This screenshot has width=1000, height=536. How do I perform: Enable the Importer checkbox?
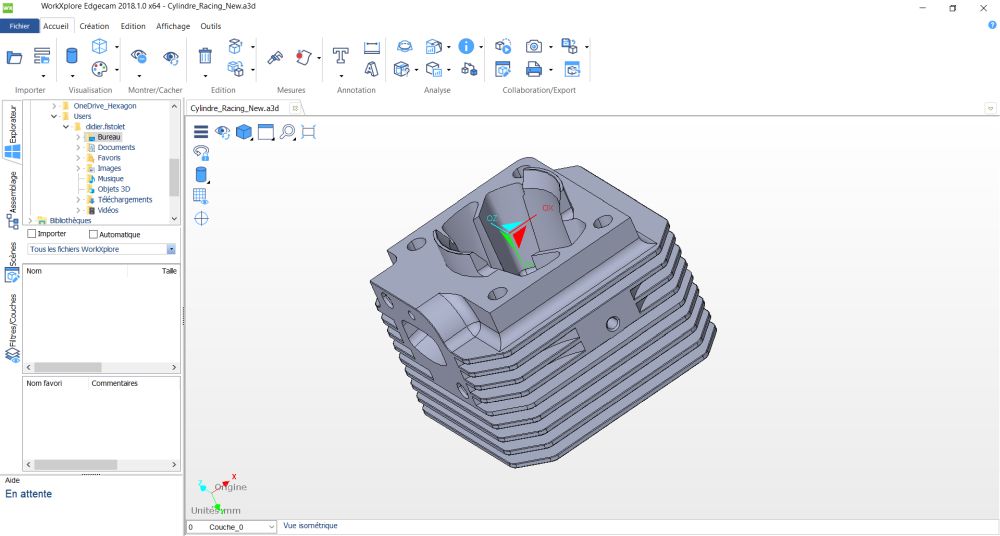32,234
